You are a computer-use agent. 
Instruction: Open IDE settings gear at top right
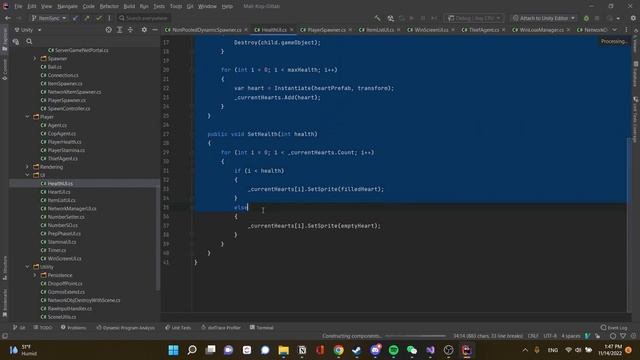coord(633,18)
